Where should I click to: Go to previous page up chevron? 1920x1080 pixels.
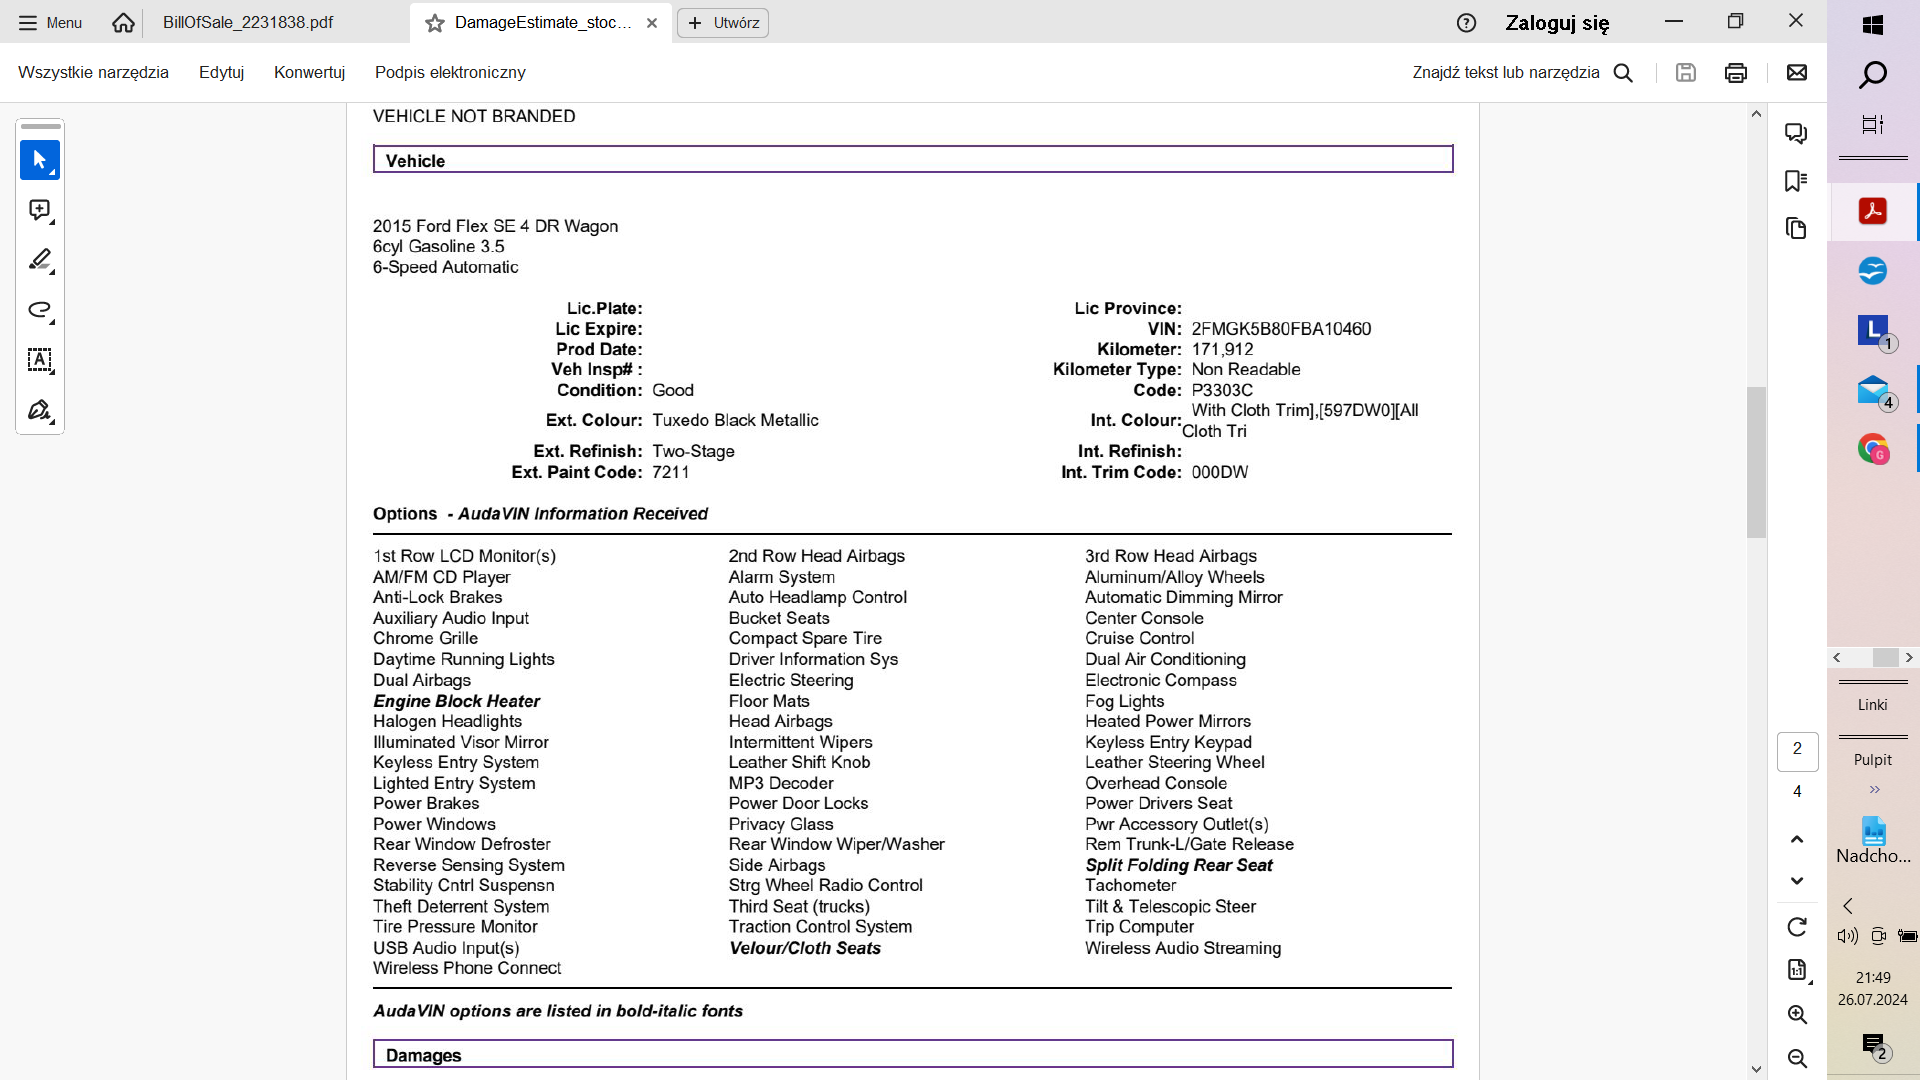coord(1797,839)
